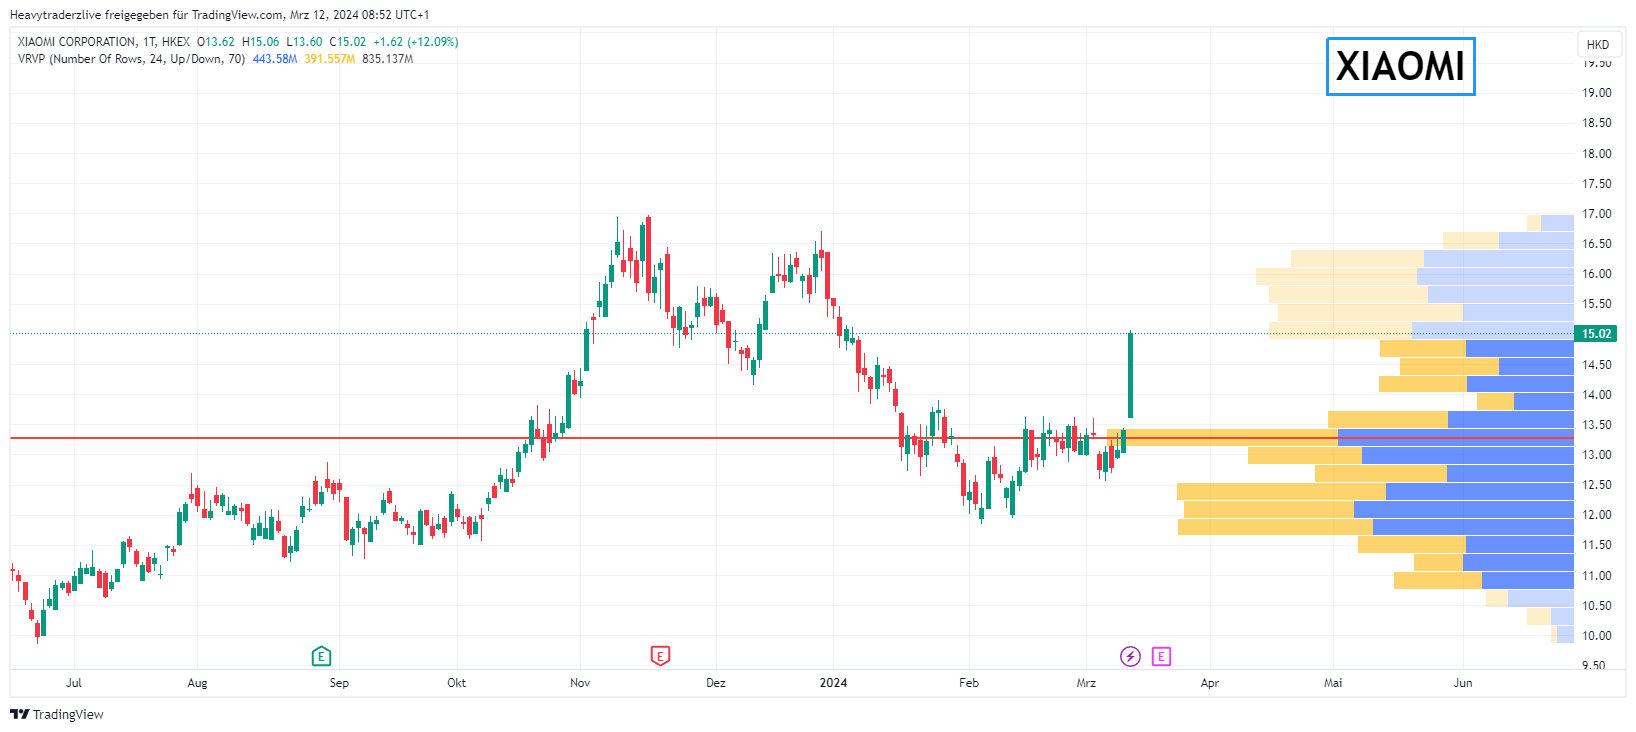Click the high value H15.06 in legend

pyautogui.click(x=261, y=42)
